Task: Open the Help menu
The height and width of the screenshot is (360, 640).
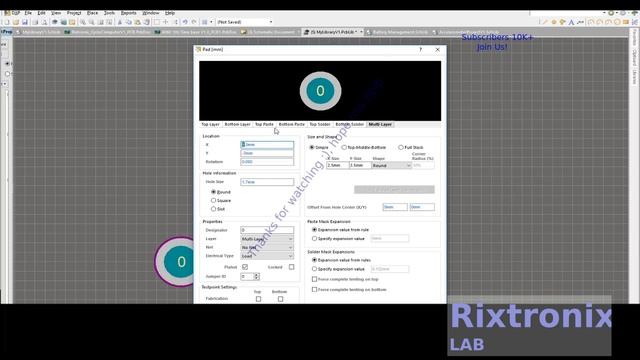Action: [x=170, y=13]
